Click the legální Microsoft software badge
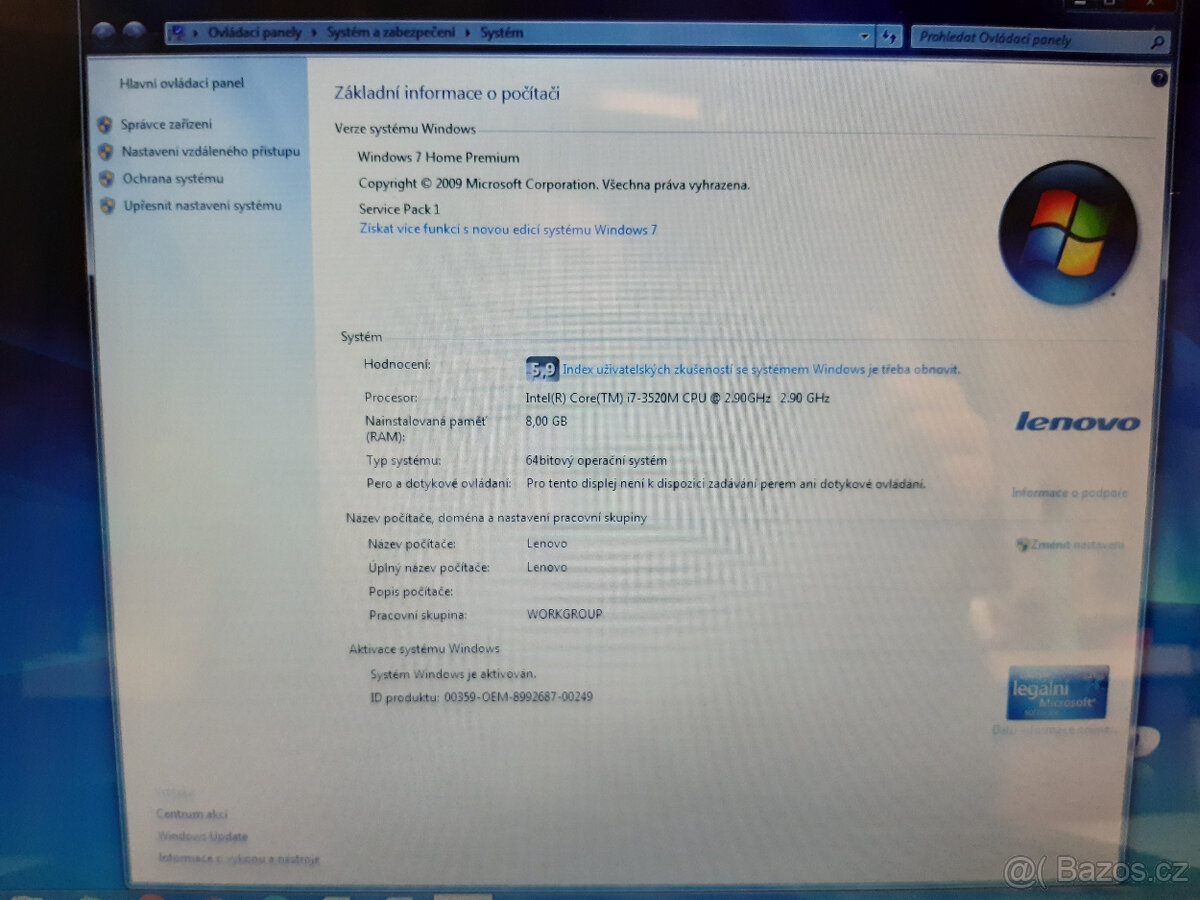The height and width of the screenshot is (900, 1200). point(1056,694)
